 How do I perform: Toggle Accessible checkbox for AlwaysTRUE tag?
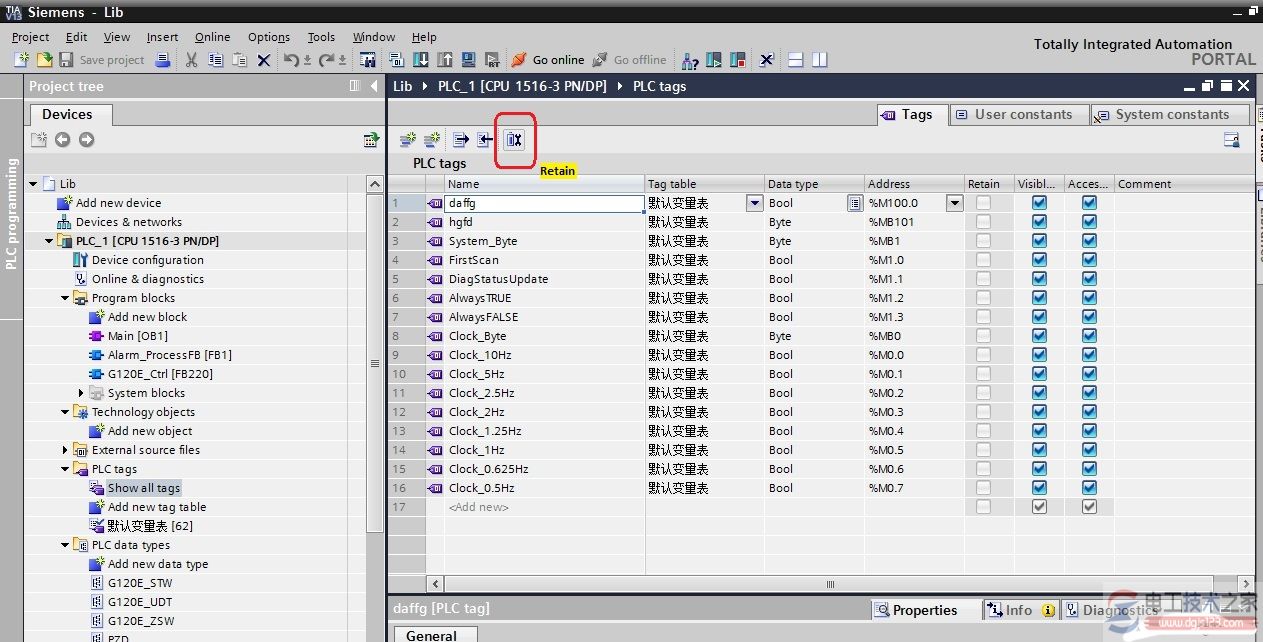tap(1089, 298)
